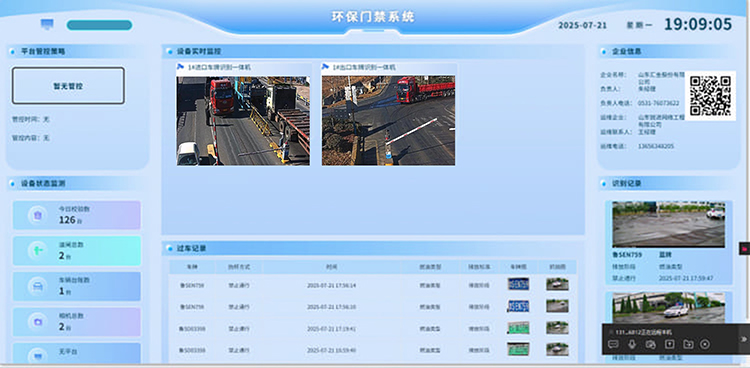
Task: Click timestamp 2025-07-21 17:59:47 in recognition record
Action: pyautogui.click(x=686, y=278)
